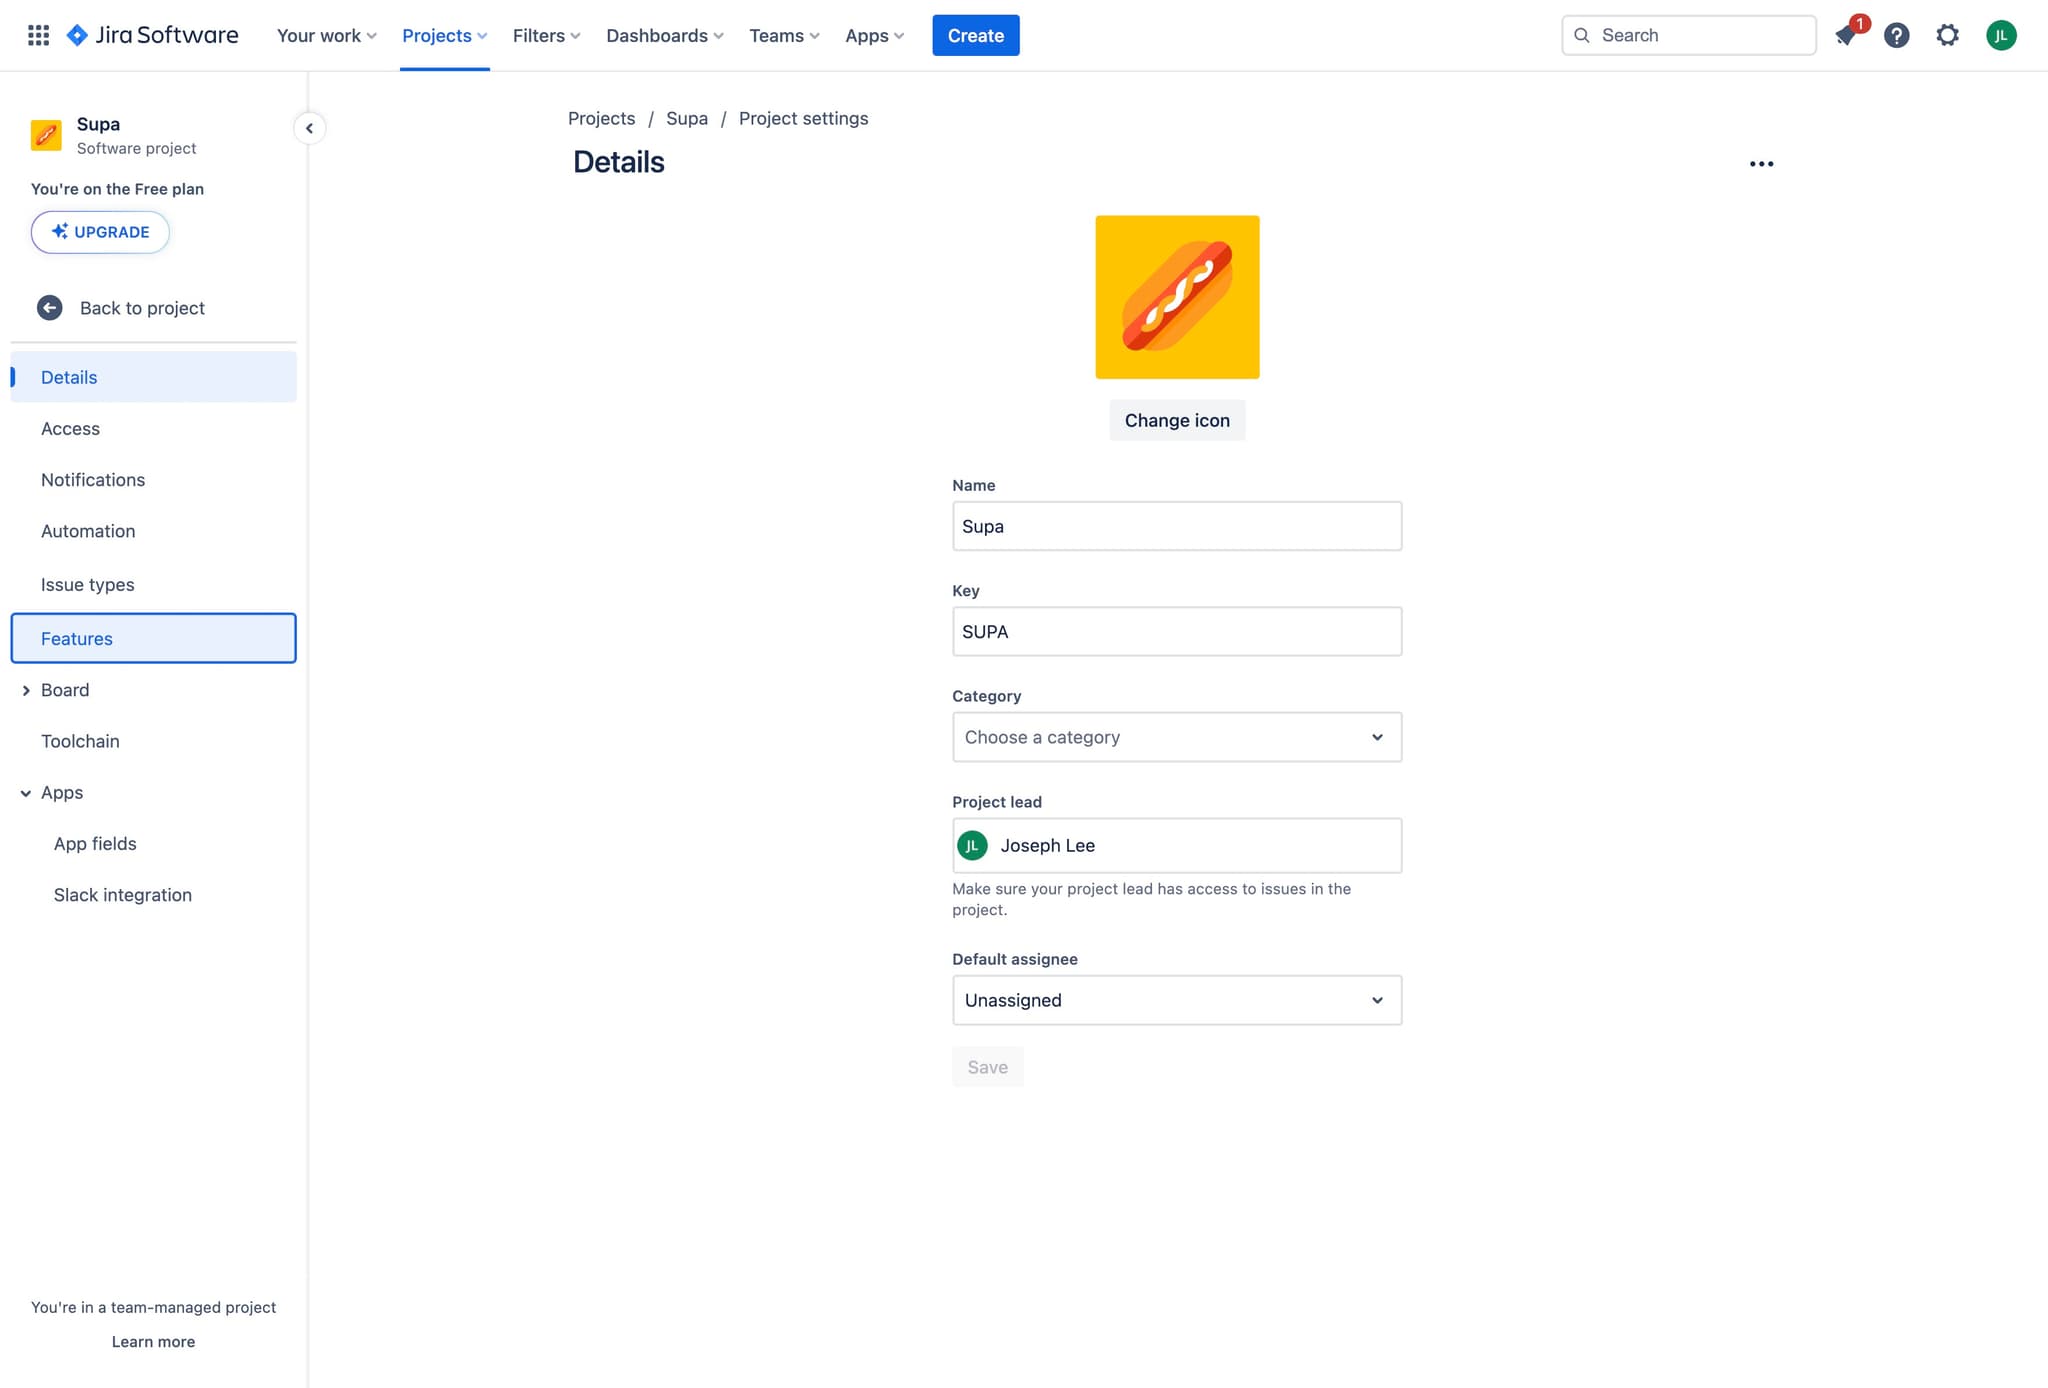Switch to the Notifications settings page
2048x1388 pixels.
[x=93, y=479]
